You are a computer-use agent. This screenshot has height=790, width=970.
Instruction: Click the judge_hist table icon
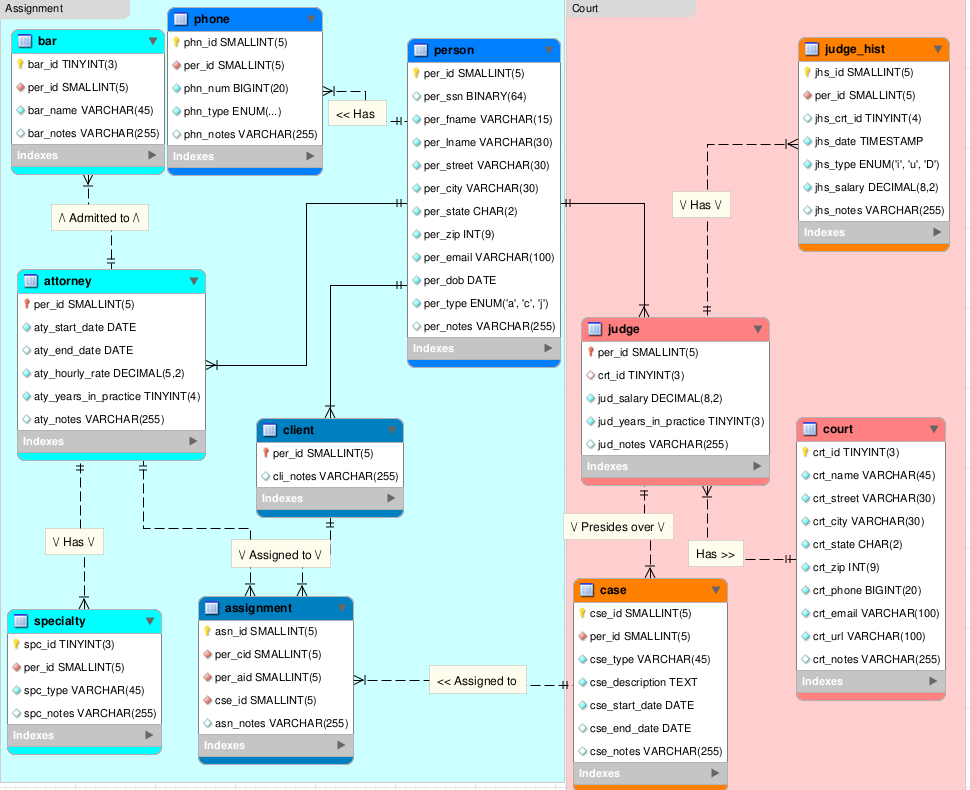pos(812,49)
